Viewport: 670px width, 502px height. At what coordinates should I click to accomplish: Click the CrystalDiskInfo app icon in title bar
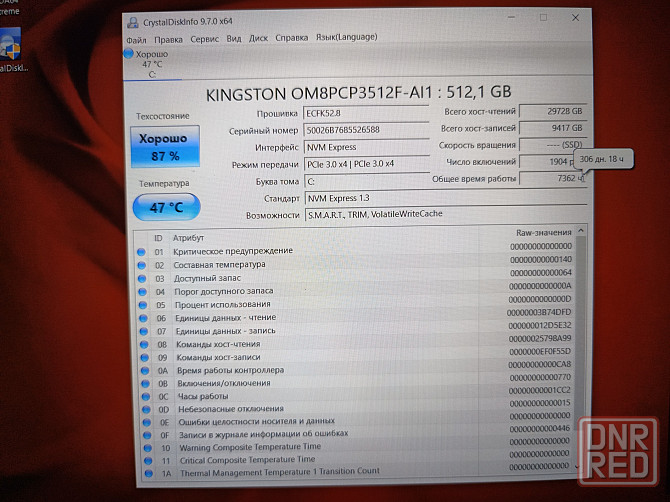pyautogui.click(x=133, y=22)
